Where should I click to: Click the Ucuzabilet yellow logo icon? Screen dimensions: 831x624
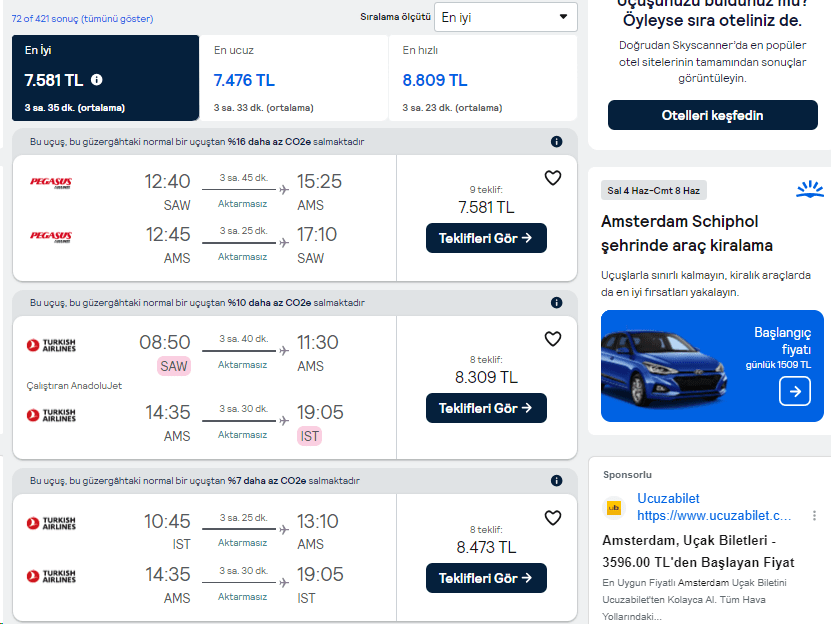(x=615, y=508)
